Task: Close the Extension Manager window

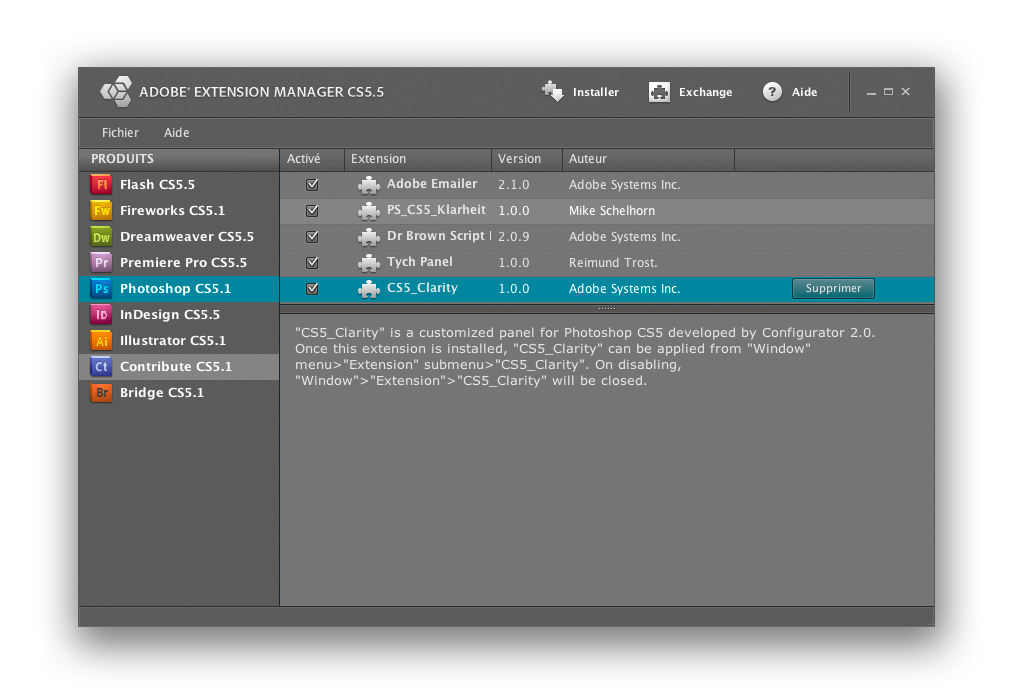Action: coord(906,92)
